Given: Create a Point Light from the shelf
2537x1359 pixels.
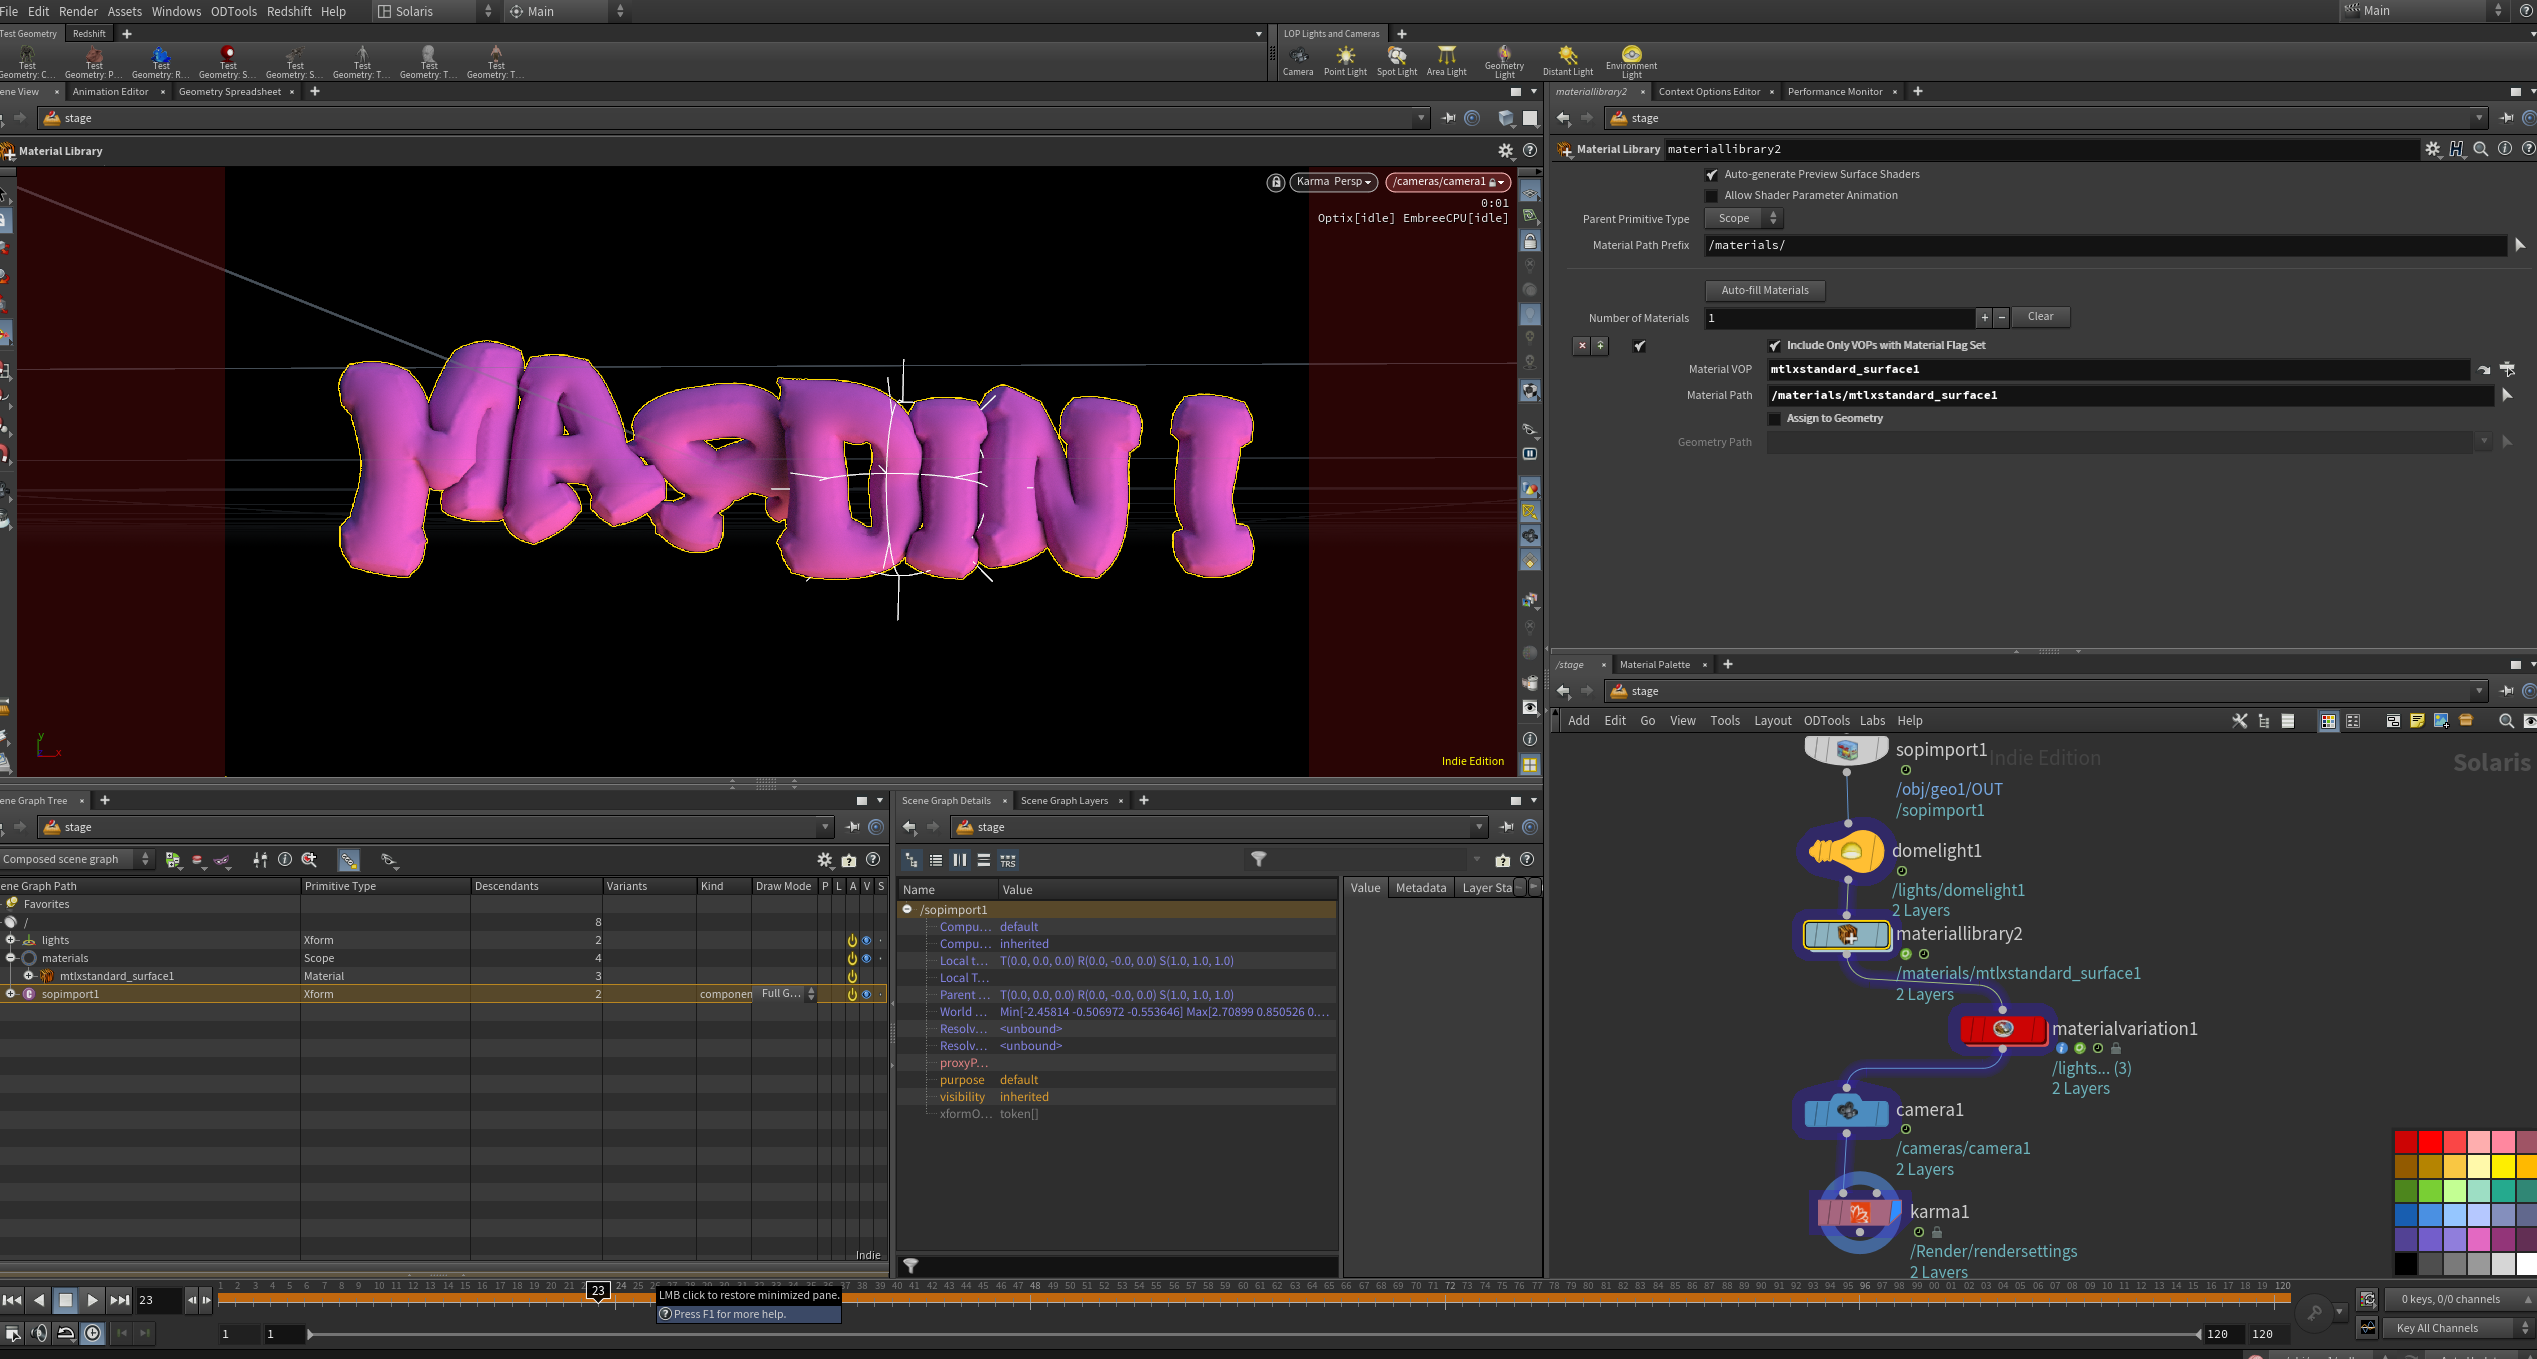Looking at the screenshot, I should coord(1345,60).
